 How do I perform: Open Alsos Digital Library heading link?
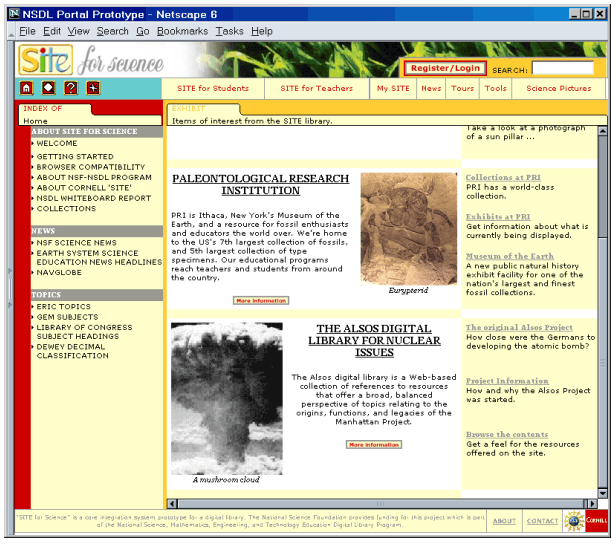[x=374, y=340]
